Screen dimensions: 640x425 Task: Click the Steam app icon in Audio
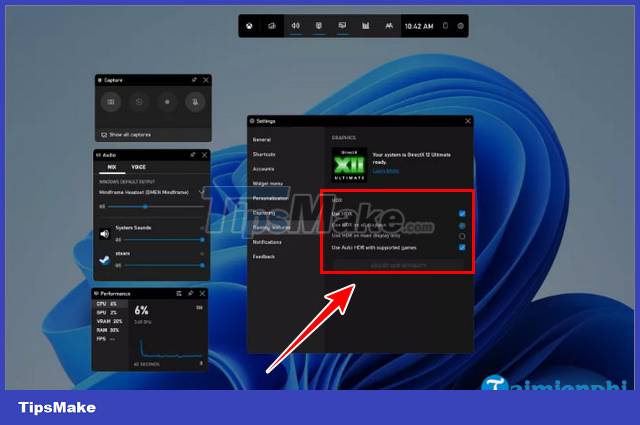pyautogui.click(x=104, y=260)
